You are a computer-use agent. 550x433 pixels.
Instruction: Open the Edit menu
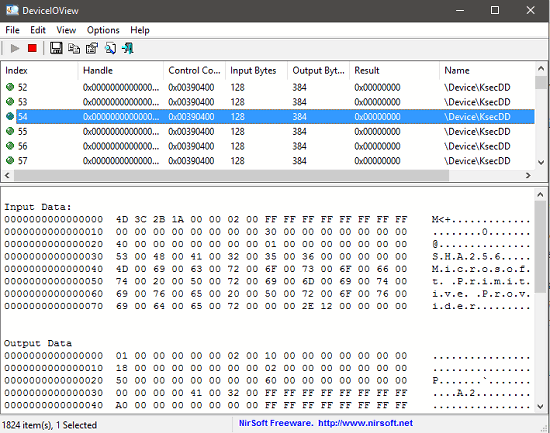38,30
